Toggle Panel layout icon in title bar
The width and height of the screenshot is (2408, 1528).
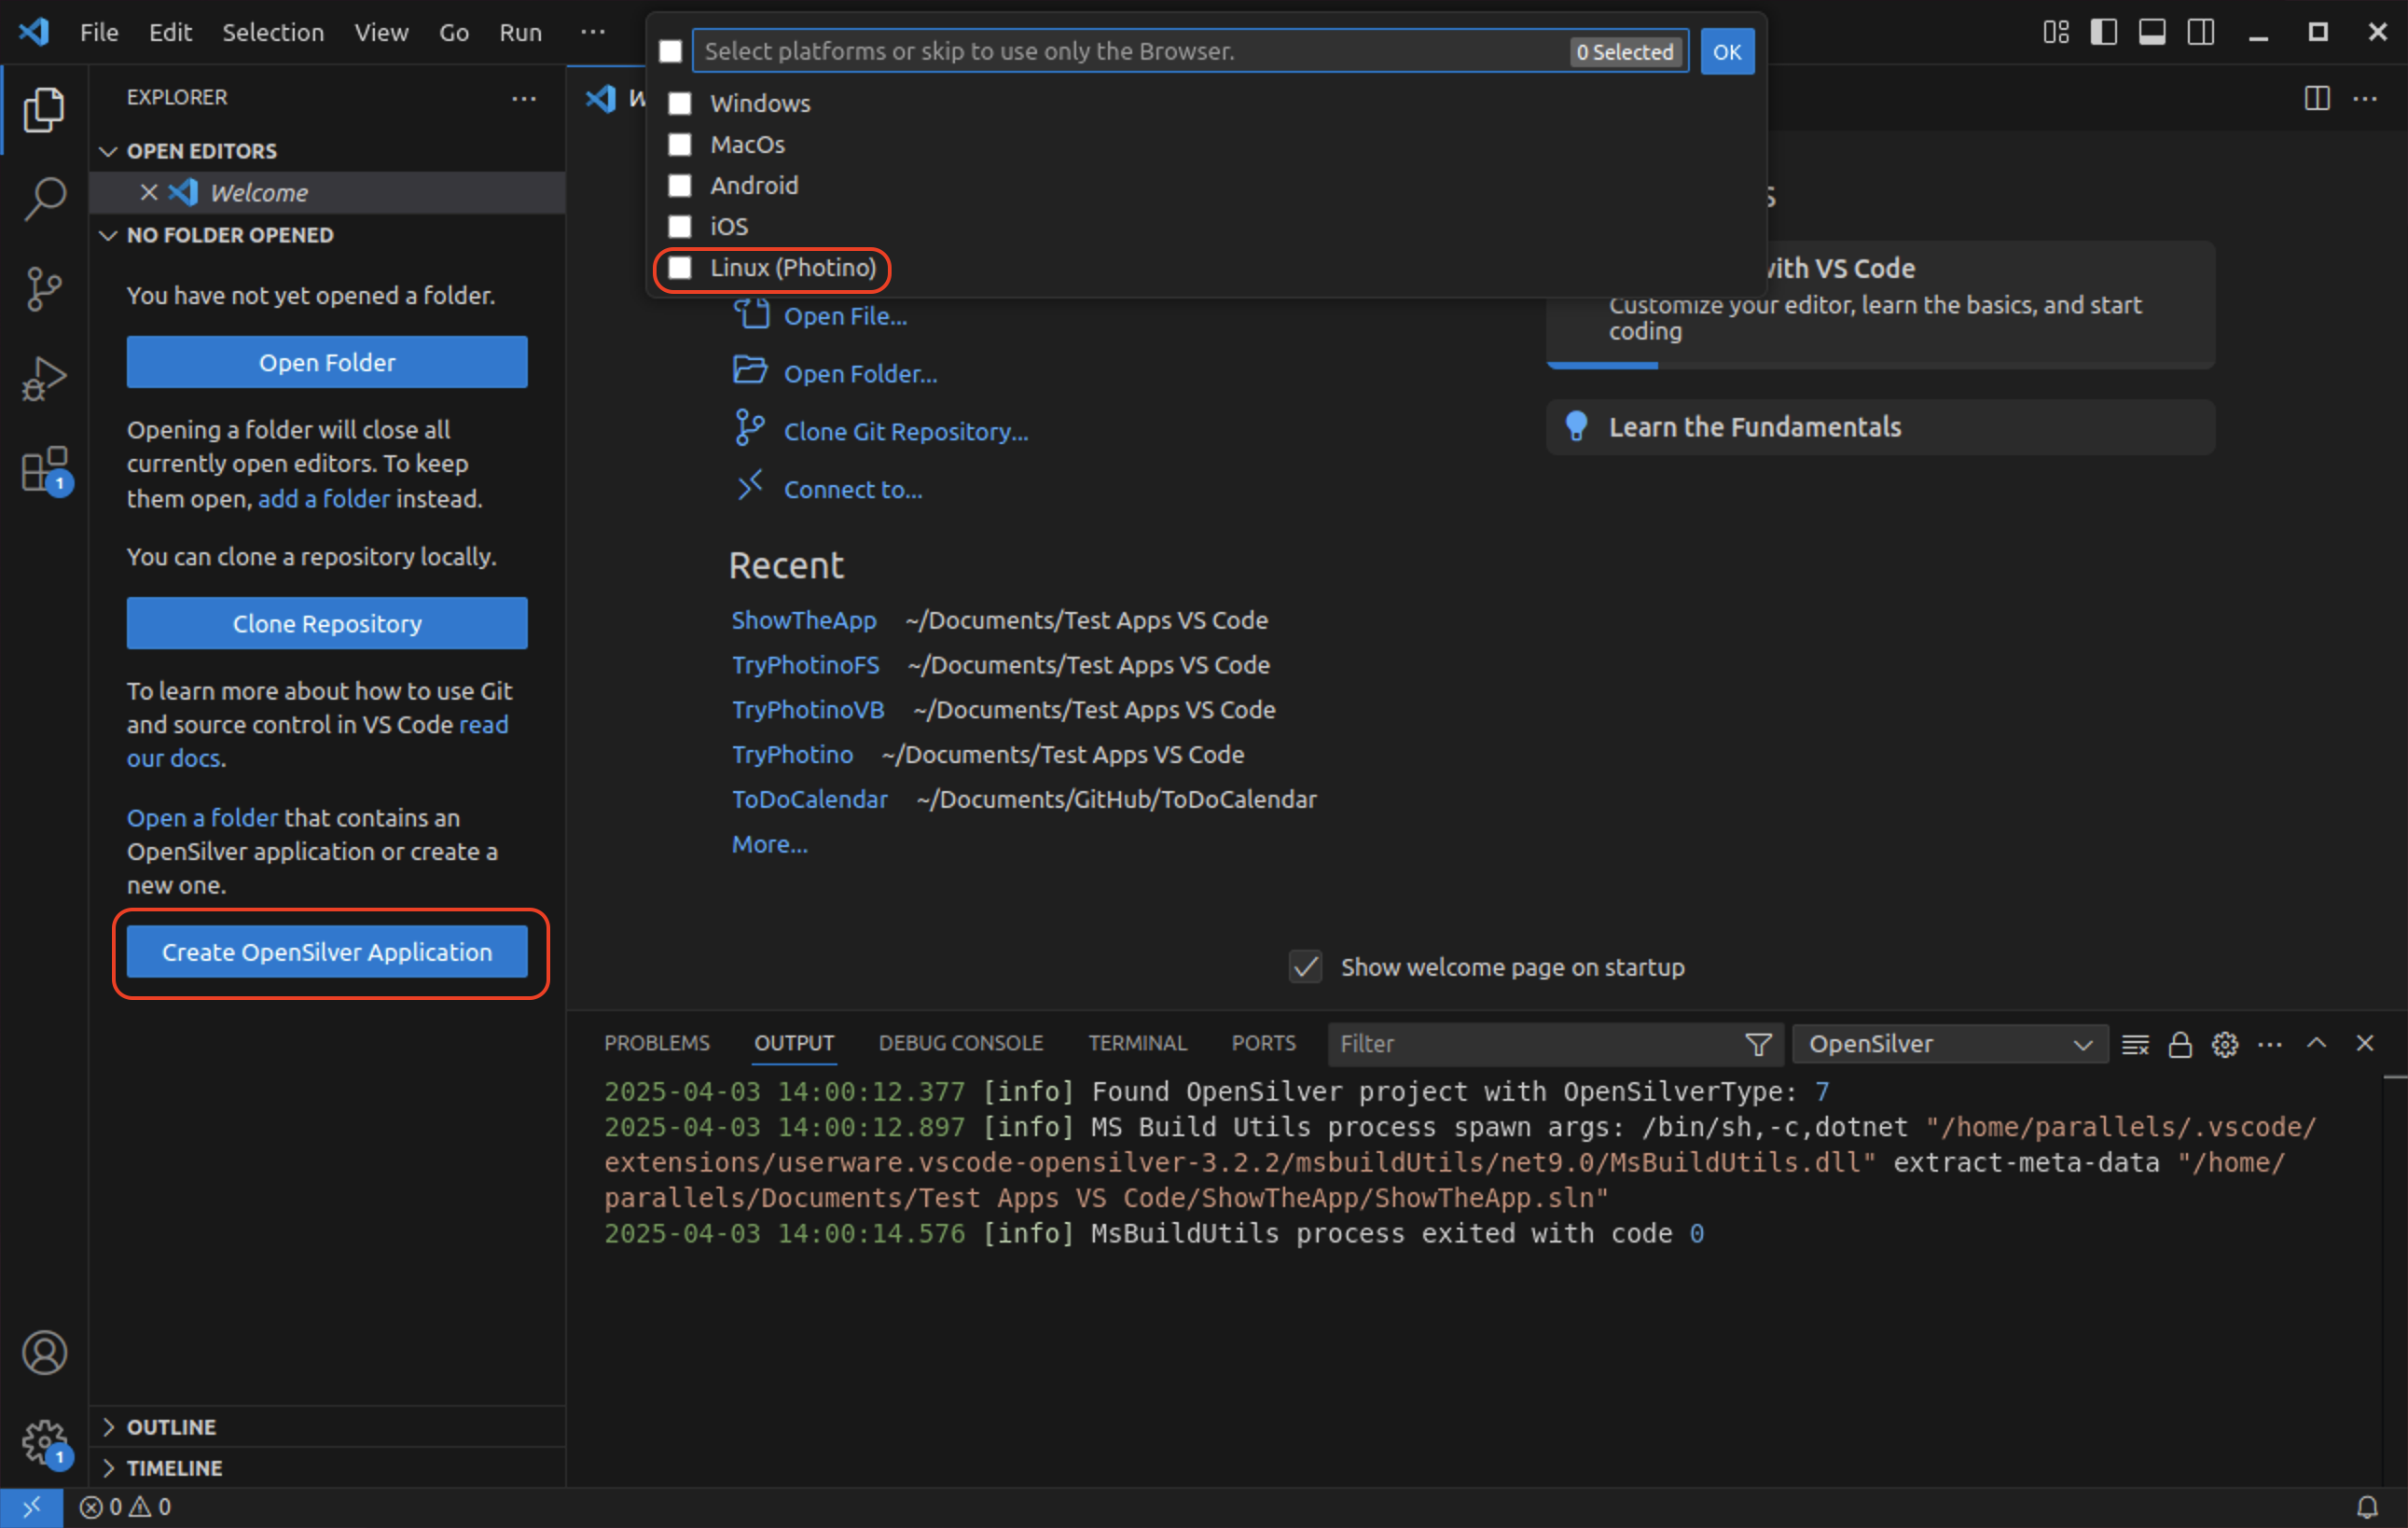[2152, 32]
